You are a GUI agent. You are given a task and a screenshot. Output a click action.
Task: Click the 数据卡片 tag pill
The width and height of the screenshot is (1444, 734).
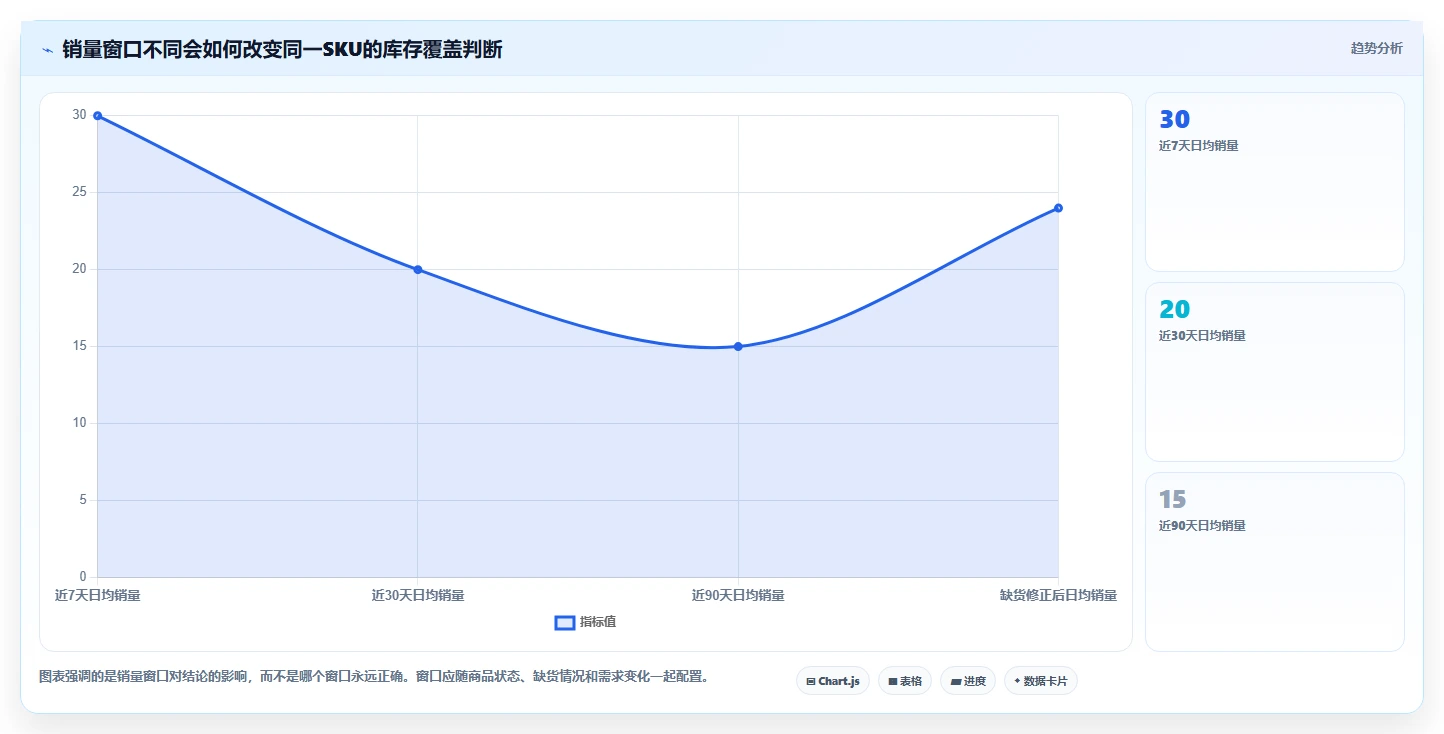[1041, 681]
